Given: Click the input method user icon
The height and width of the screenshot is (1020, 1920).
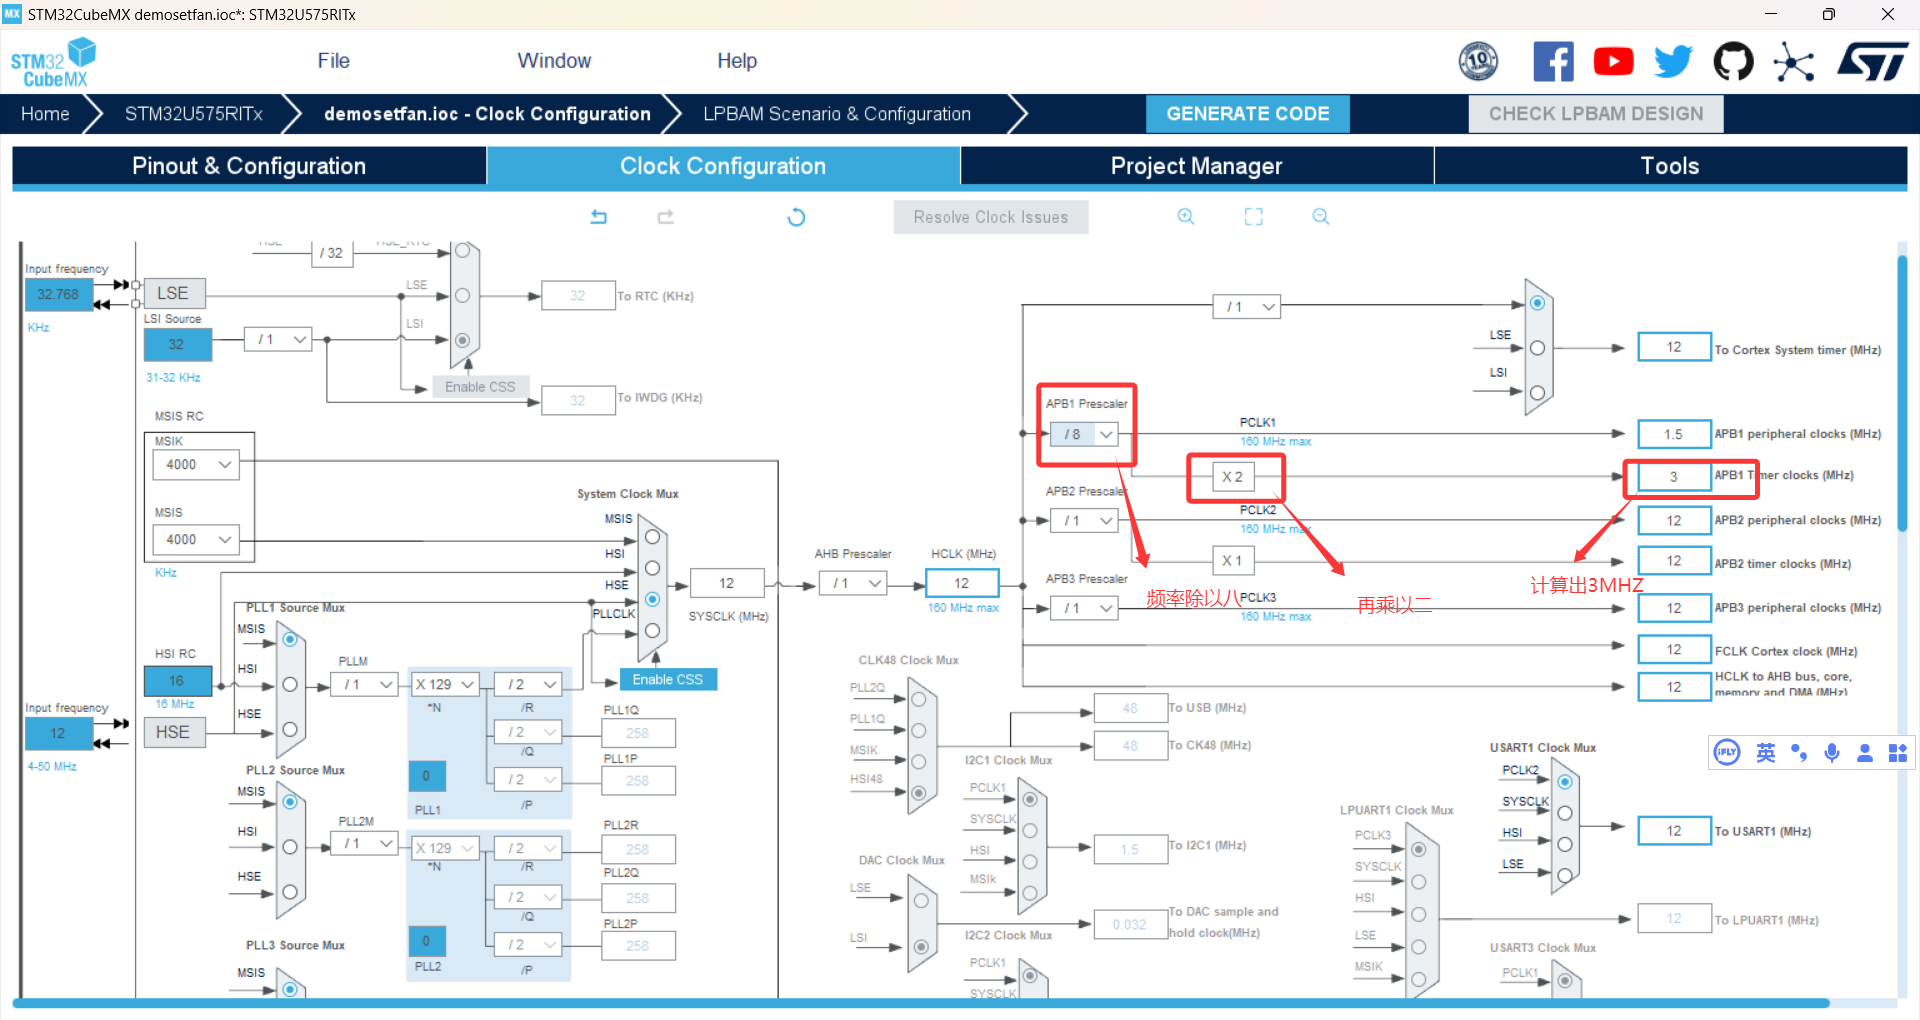Looking at the screenshot, I should point(1865,753).
